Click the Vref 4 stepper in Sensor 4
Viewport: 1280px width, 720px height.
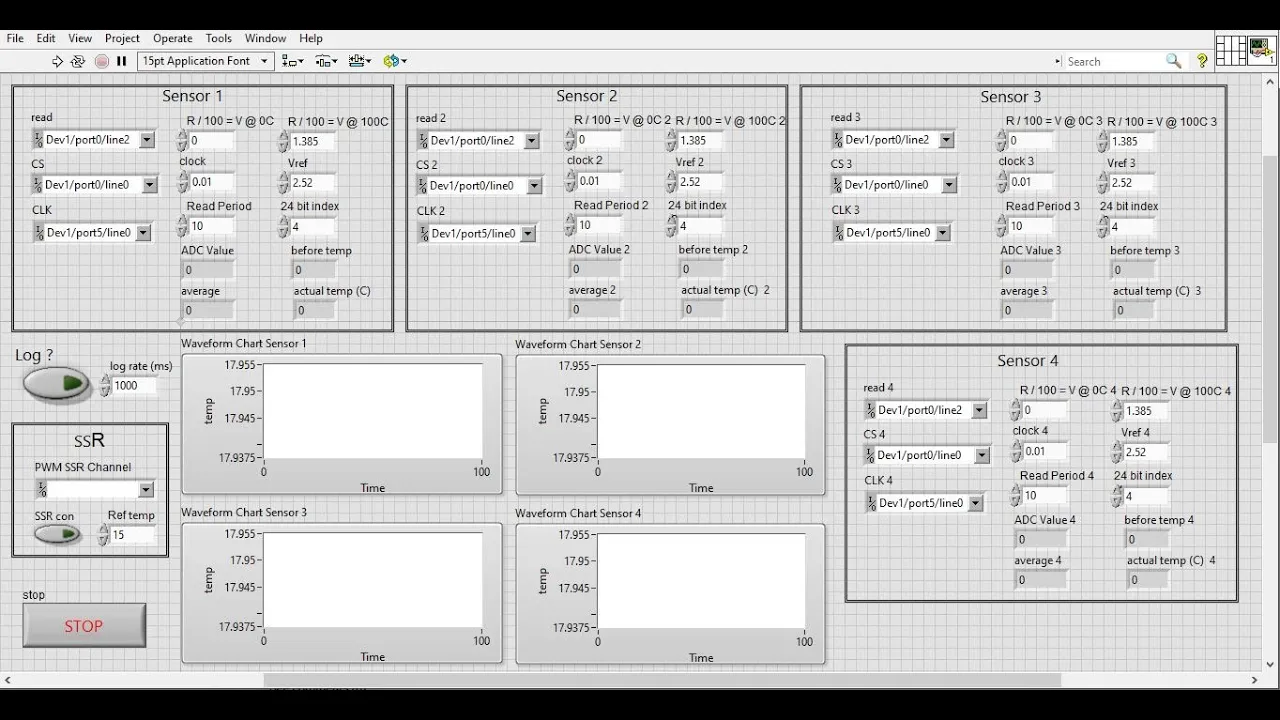[x=1117, y=453]
